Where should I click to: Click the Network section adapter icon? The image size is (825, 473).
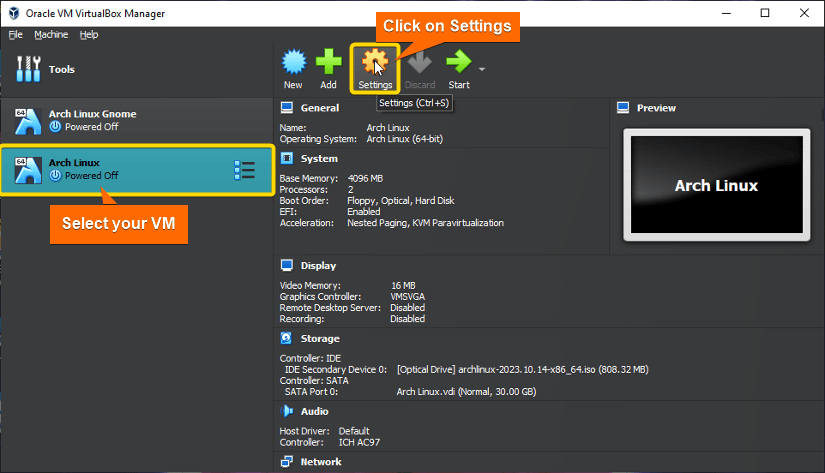point(287,461)
